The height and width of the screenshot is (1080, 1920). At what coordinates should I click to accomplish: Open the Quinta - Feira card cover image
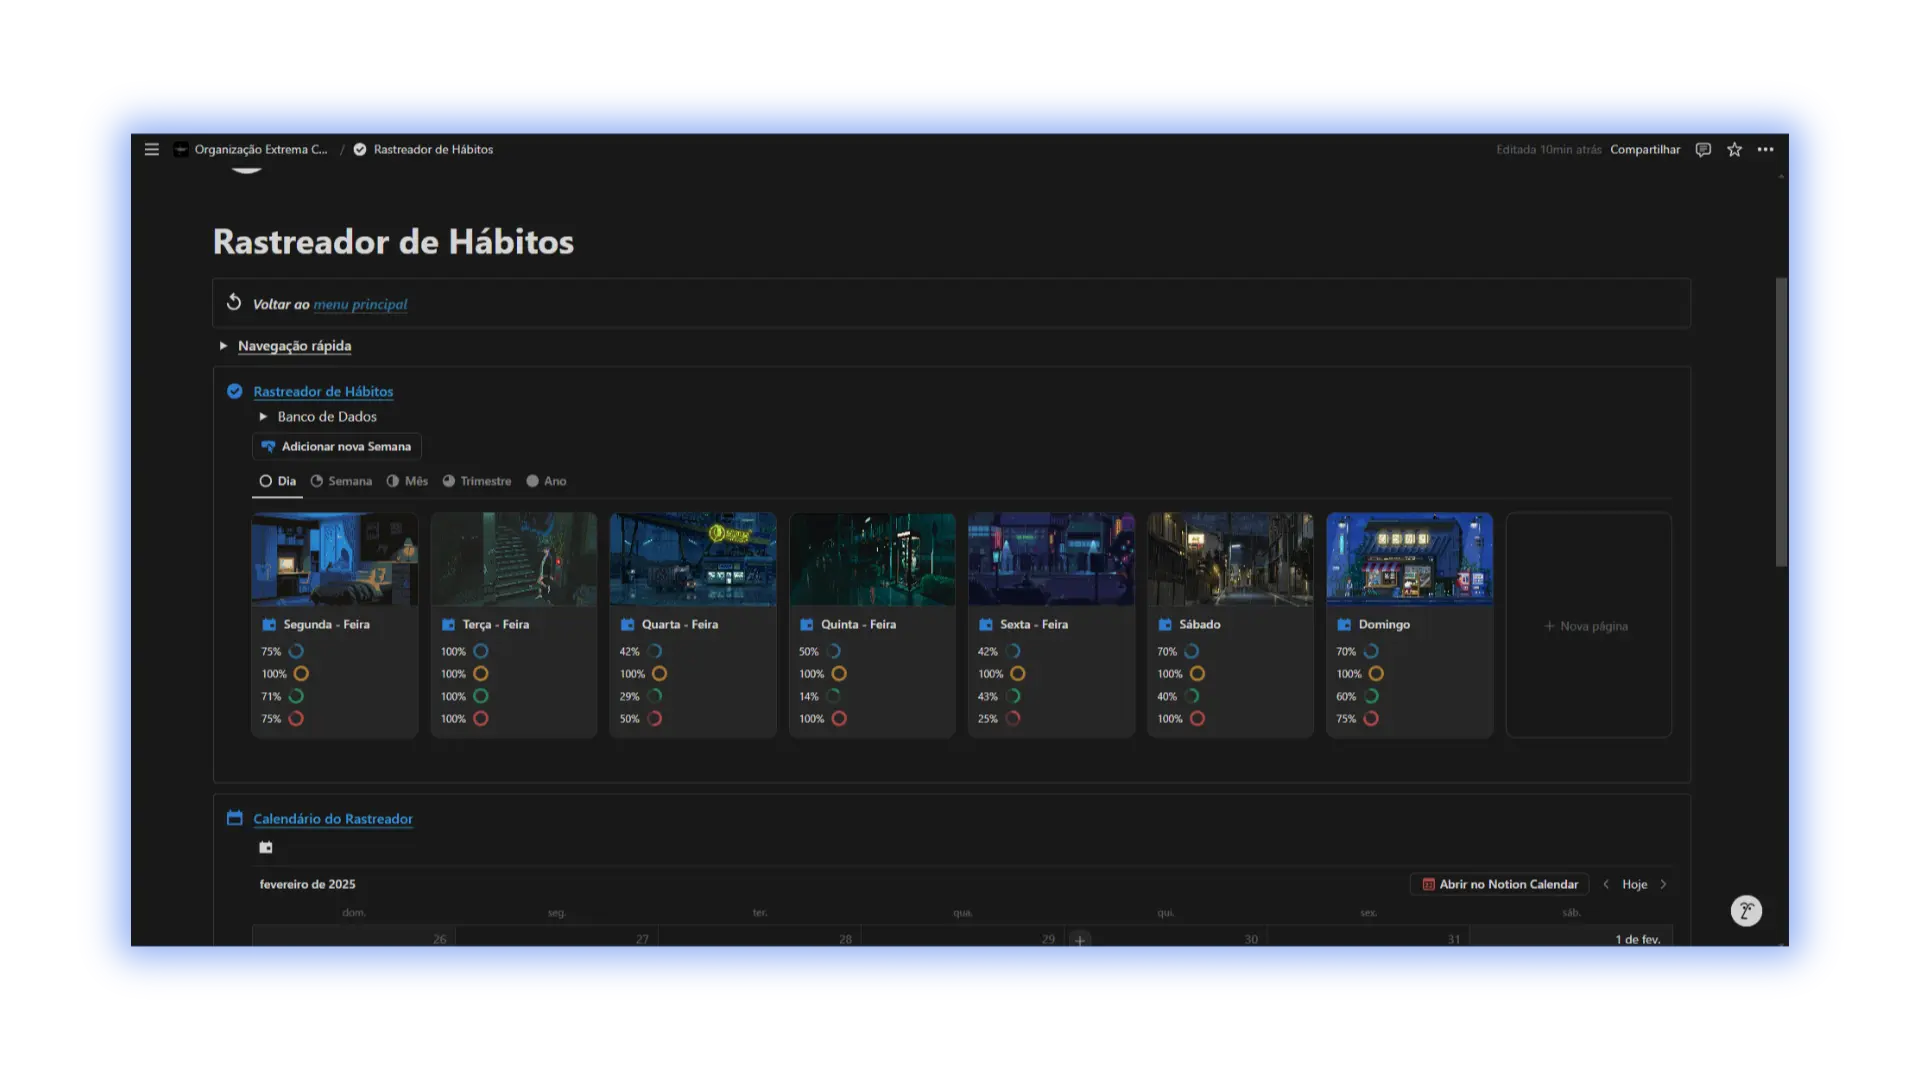(x=872, y=559)
